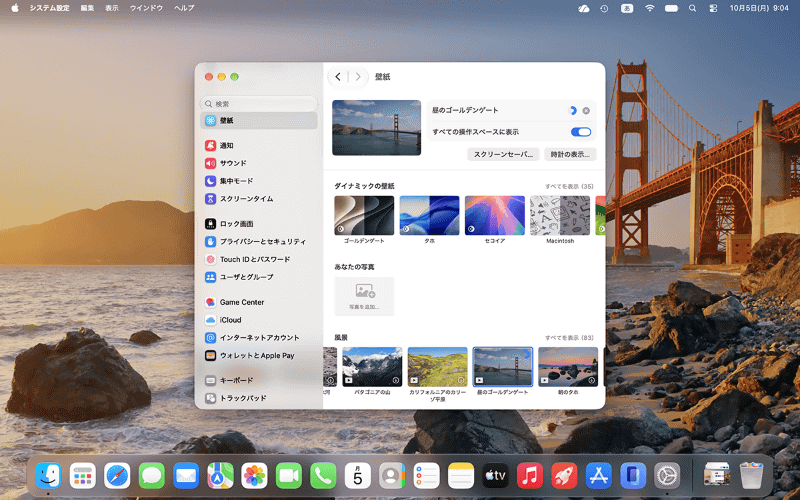The width and height of the screenshot is (800, 500).
Task: Select 壁紙 in the settings sidebar
Action: click(259, 120)
